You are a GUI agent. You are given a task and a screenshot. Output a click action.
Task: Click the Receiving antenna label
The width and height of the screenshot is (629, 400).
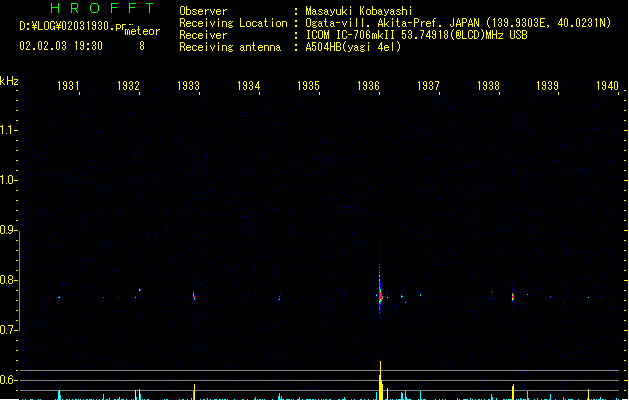point(230,47)
